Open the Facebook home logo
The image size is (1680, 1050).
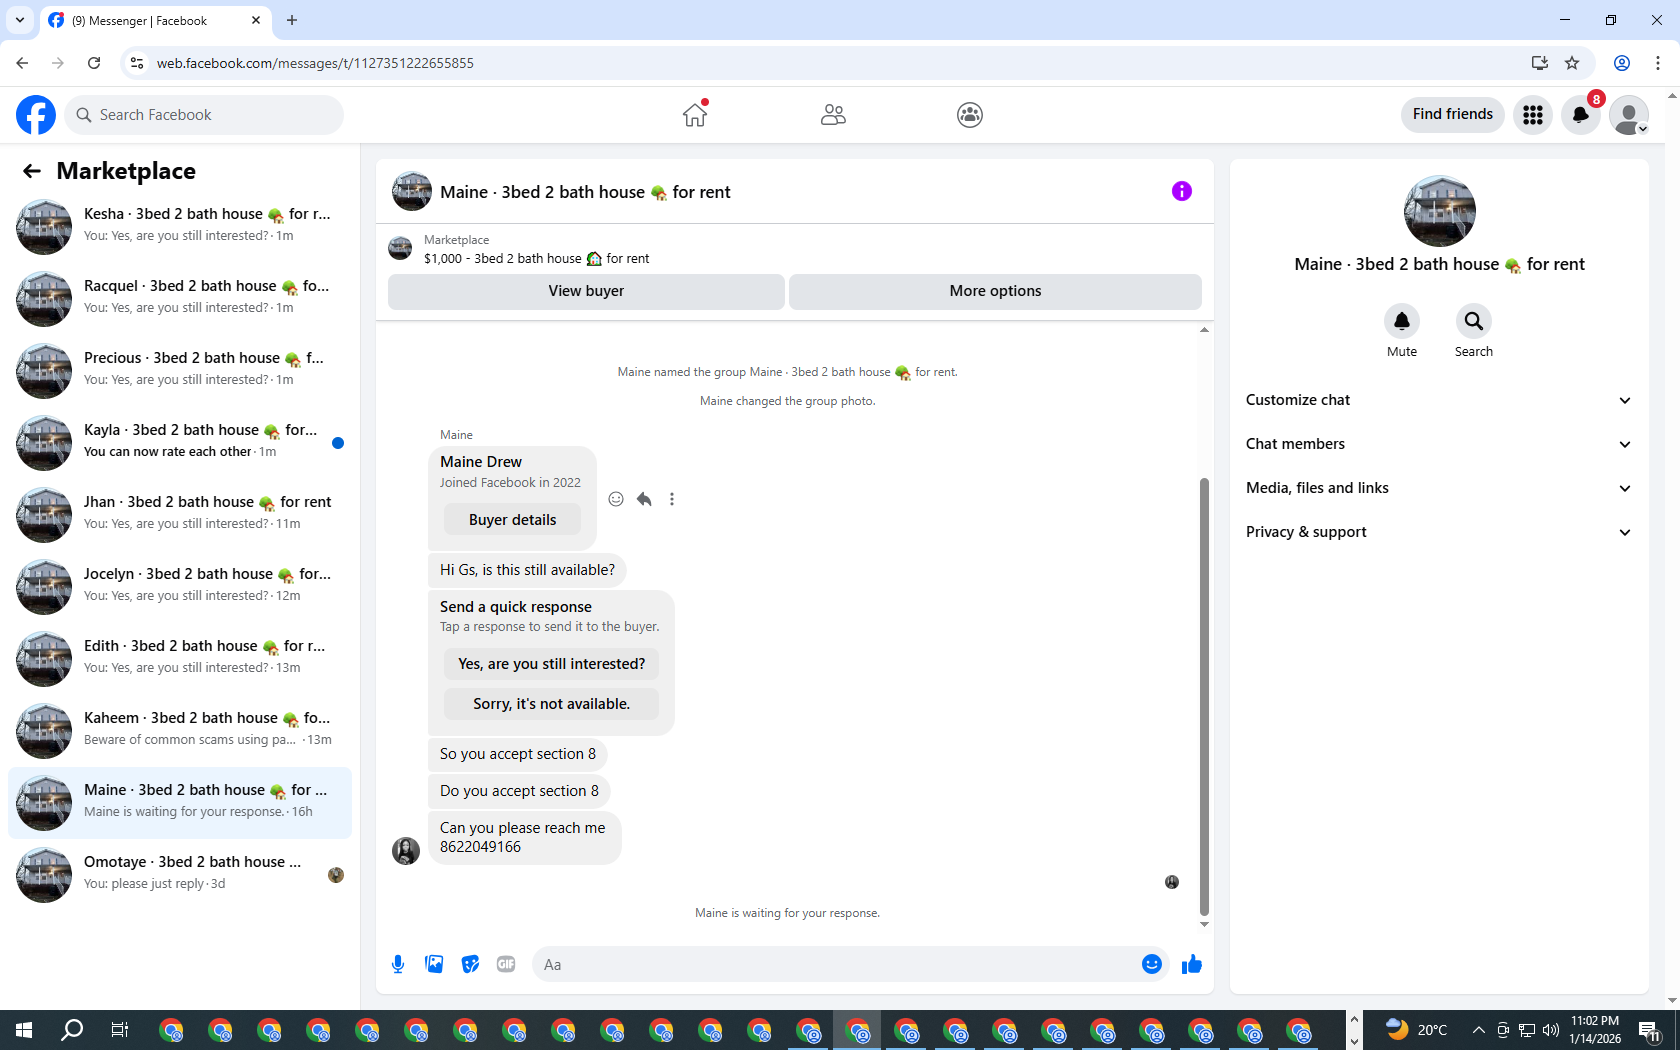point(36,115)
